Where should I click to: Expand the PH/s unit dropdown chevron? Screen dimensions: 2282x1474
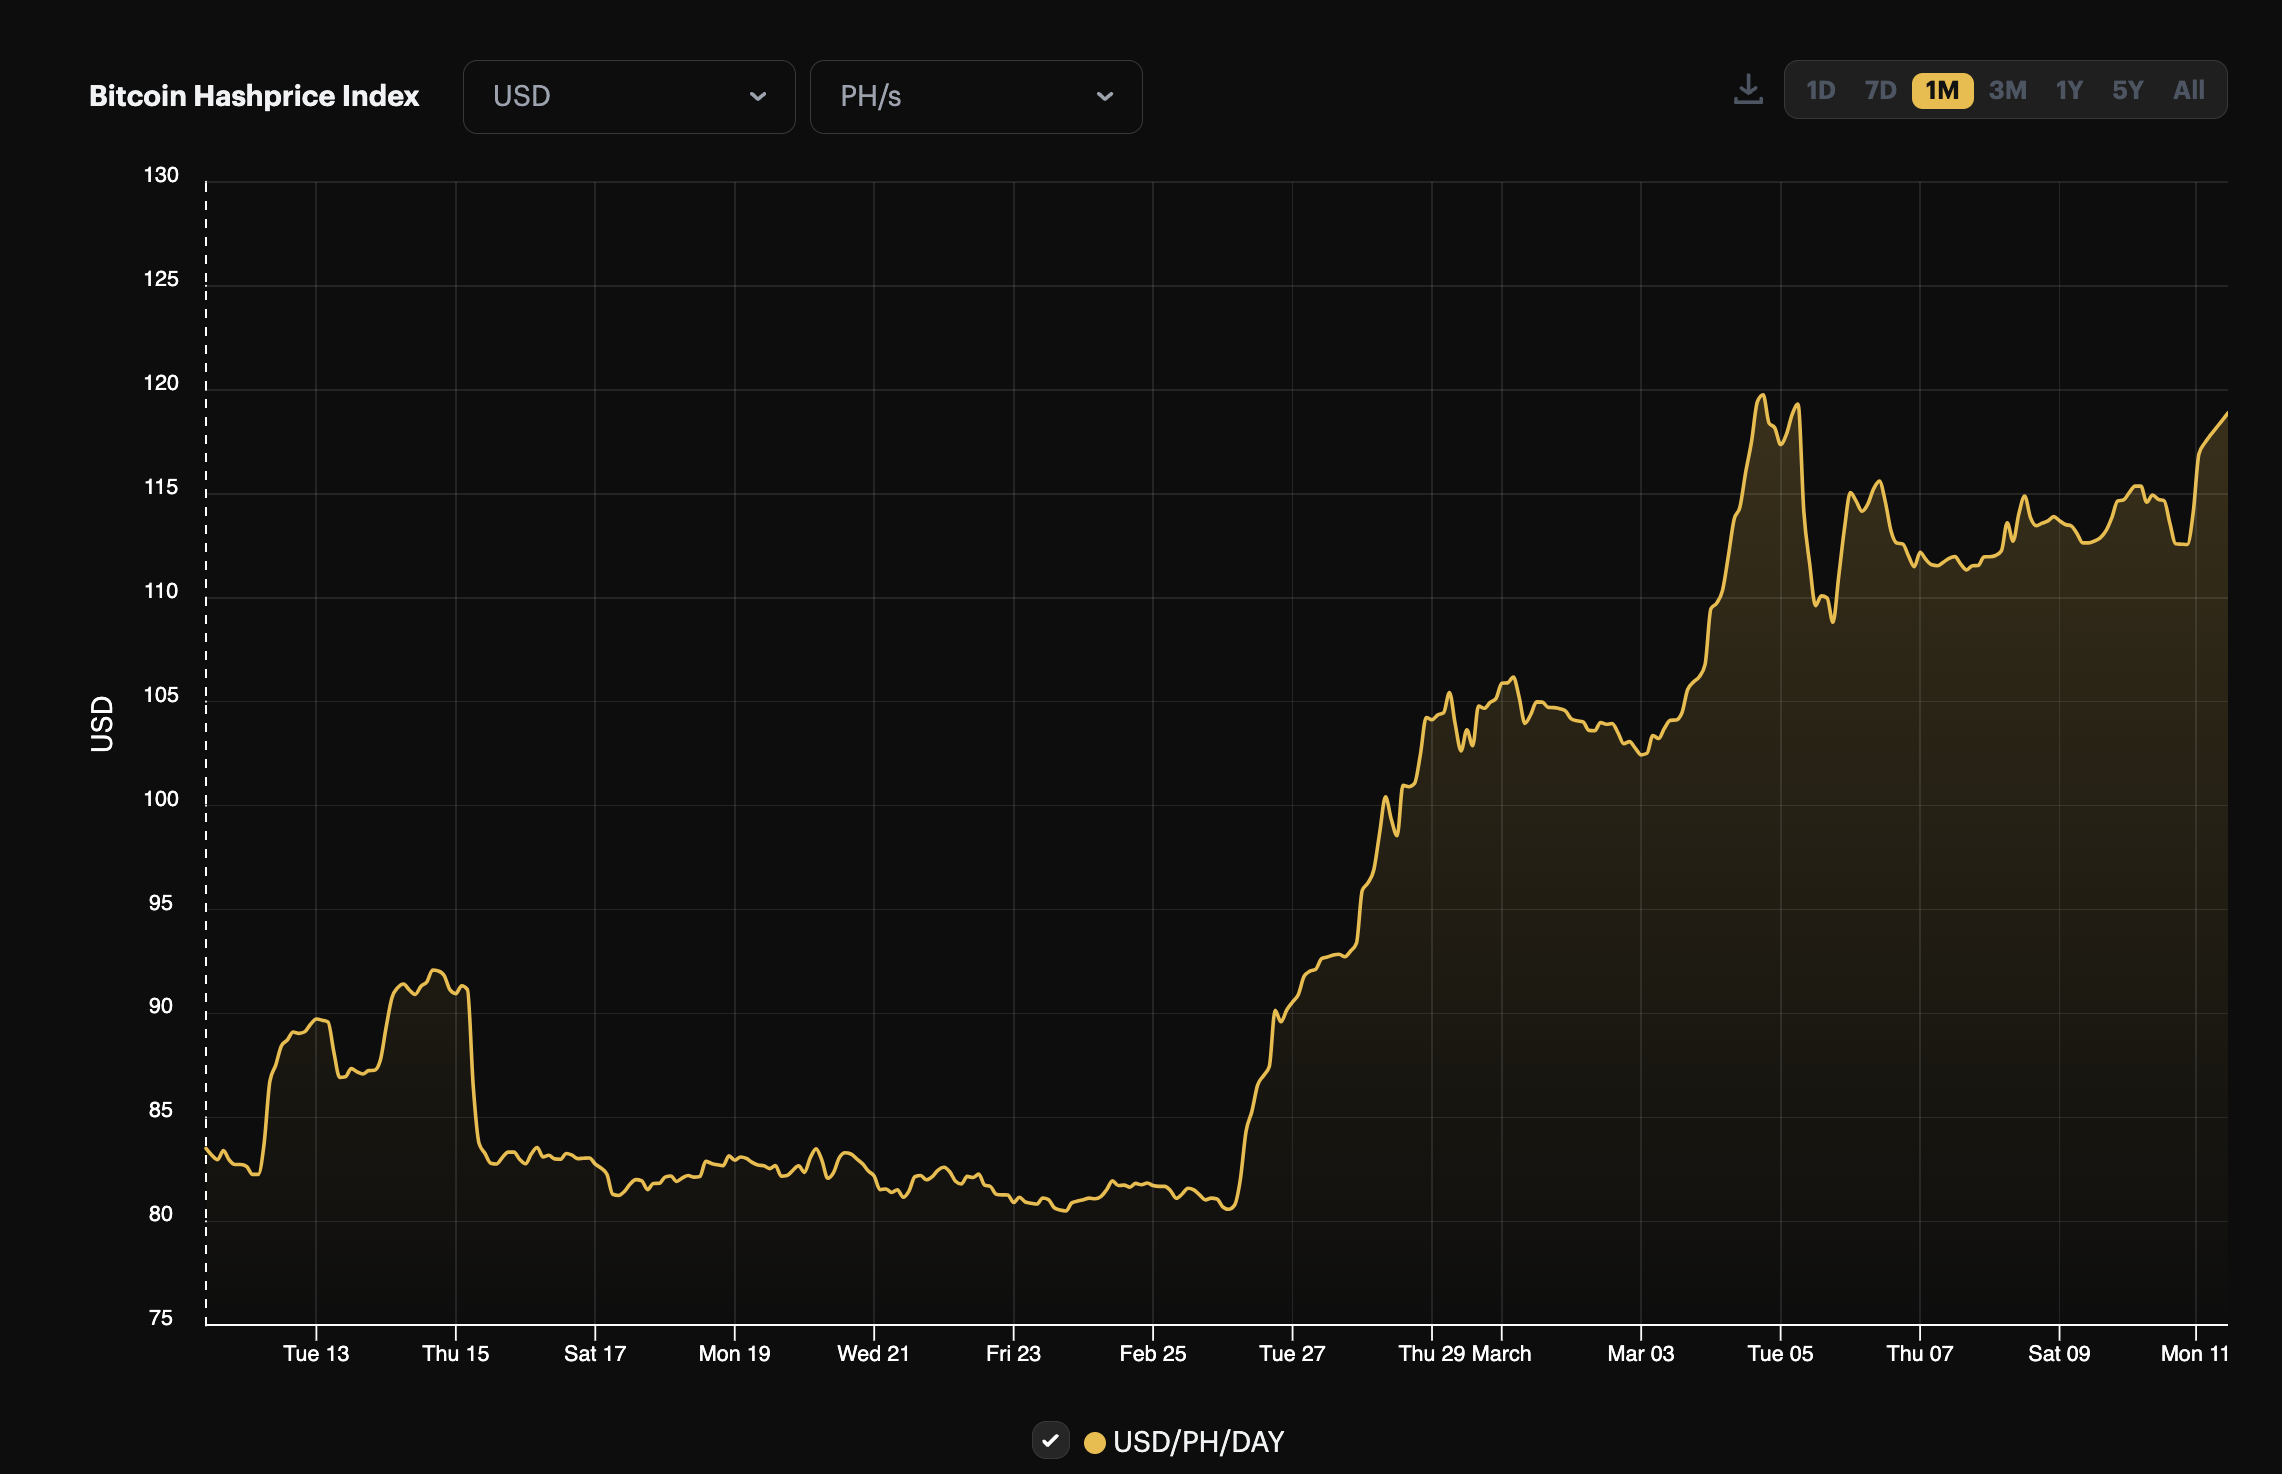[1104, 97]
